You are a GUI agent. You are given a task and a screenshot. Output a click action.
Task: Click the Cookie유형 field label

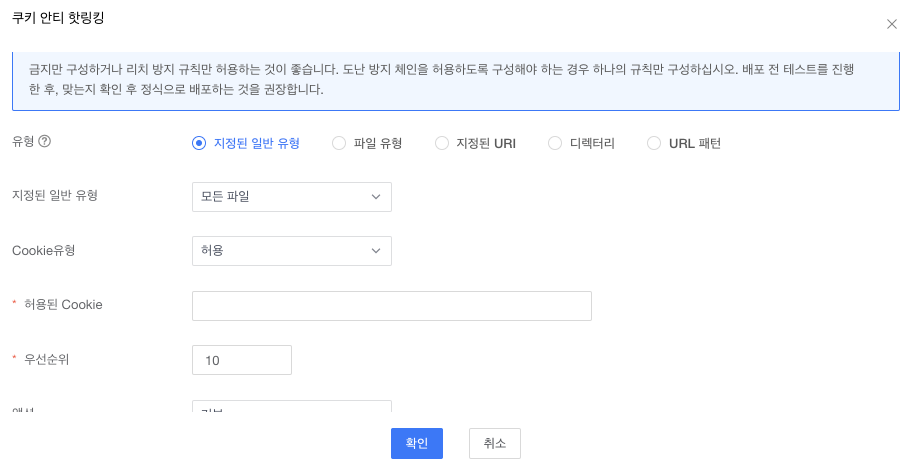43,250
